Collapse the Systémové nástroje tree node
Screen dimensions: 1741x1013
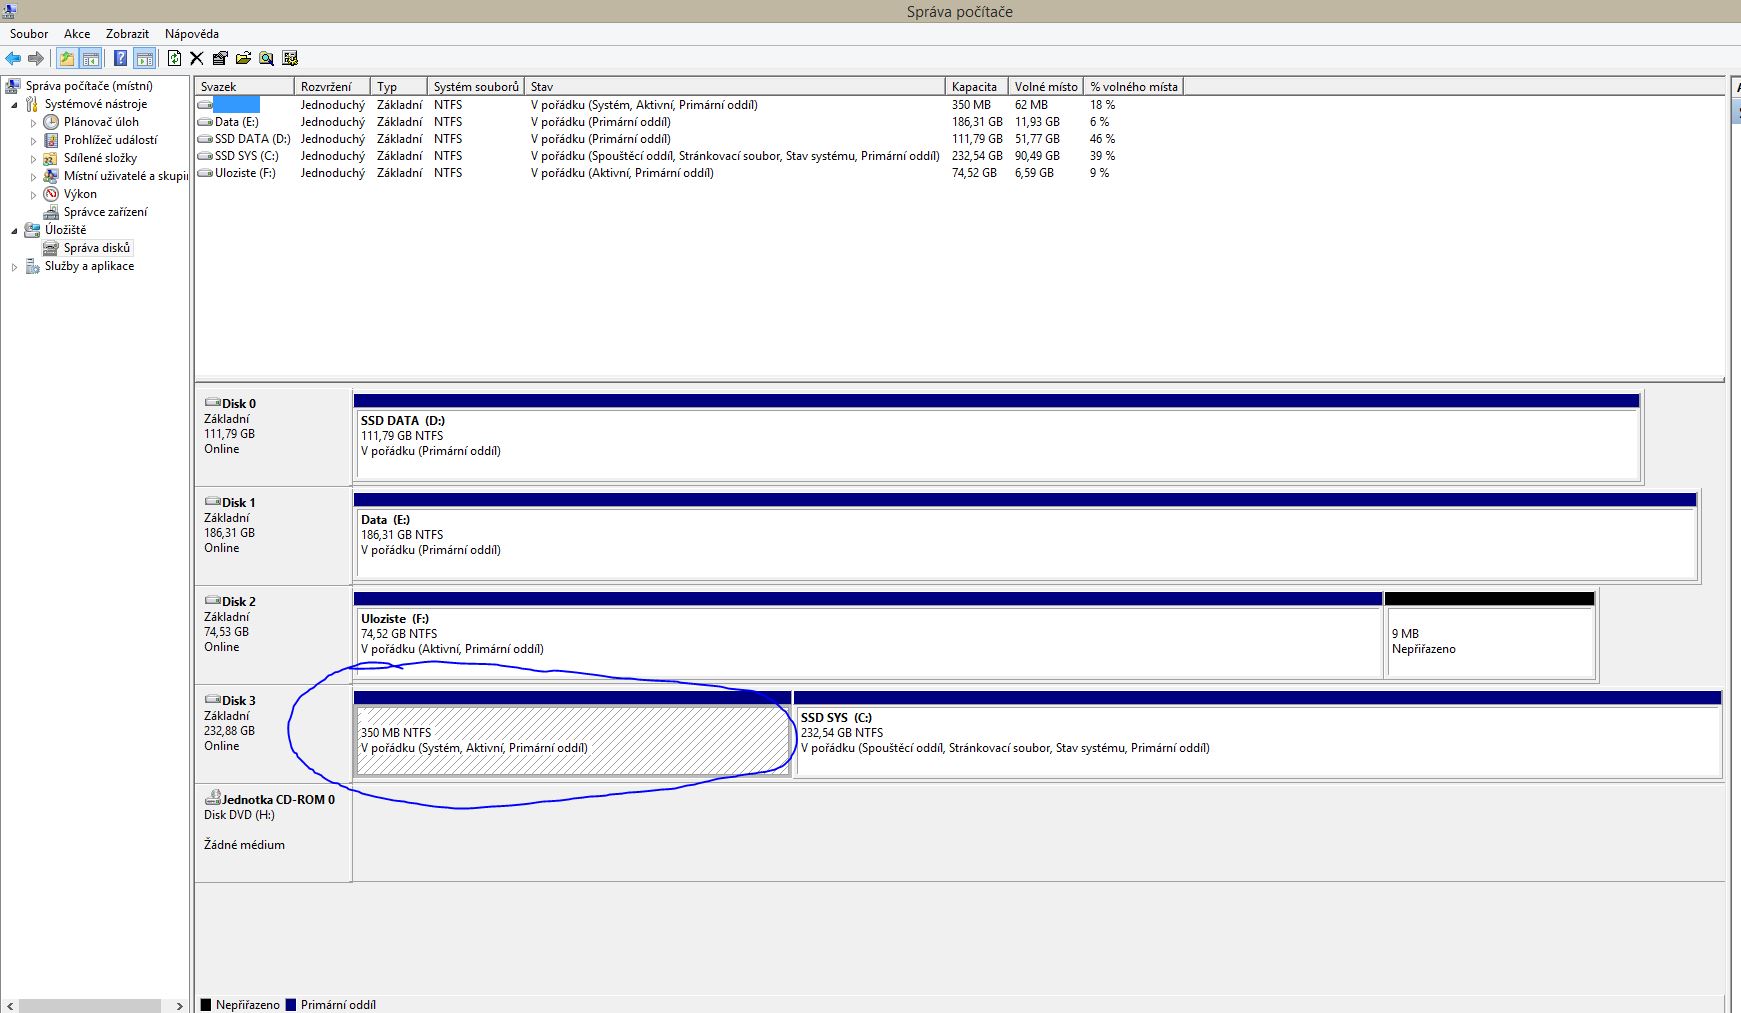click(x=14, y=105)
